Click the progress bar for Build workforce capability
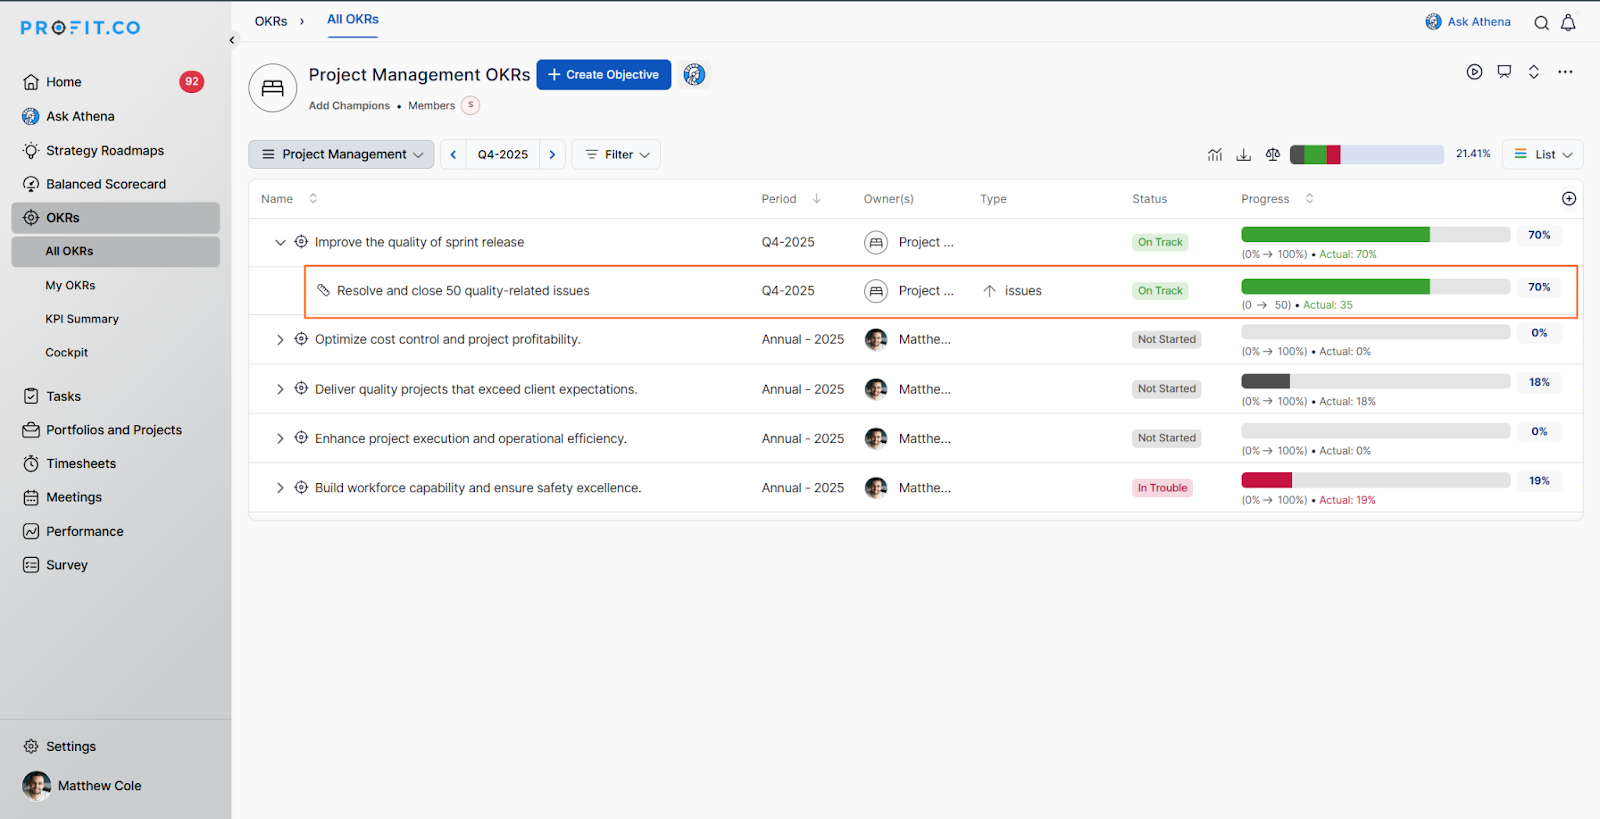This screenshot has height=819, width=1600. [1375, 481]
